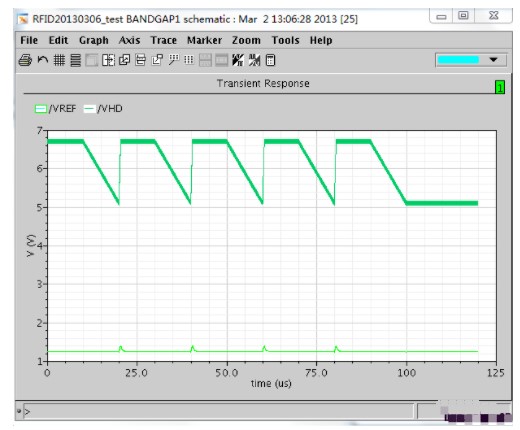Click the Transient Response title
The image size is (520, 430).
point(263,83)
